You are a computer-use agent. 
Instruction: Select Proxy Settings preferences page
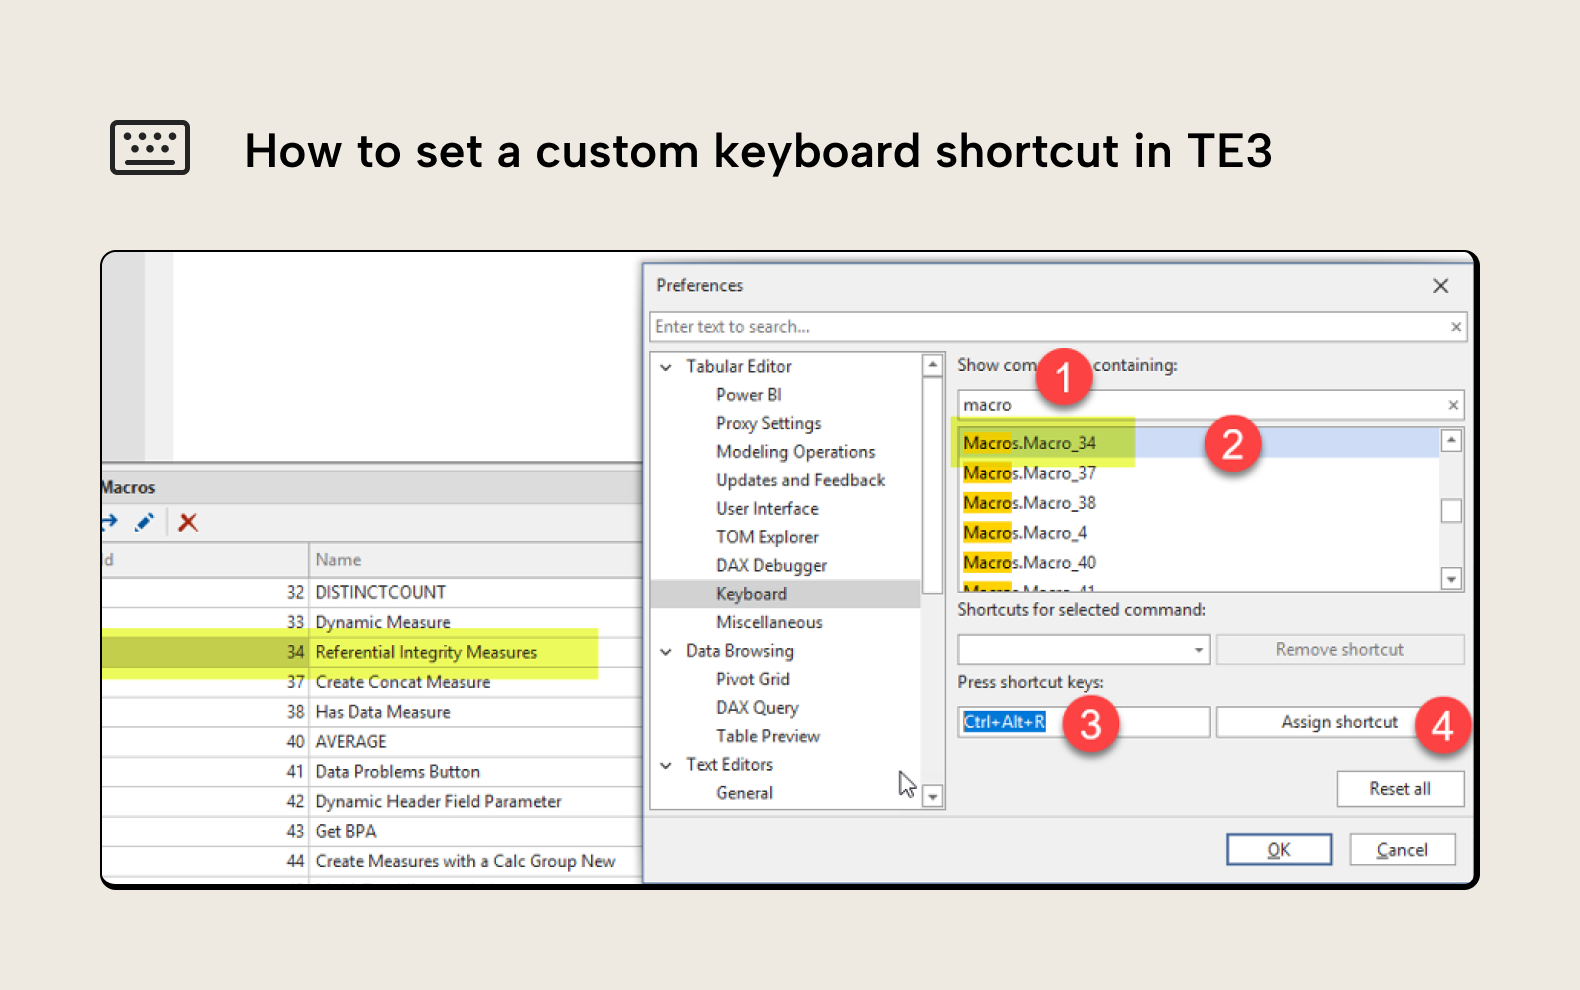(768, 423)
